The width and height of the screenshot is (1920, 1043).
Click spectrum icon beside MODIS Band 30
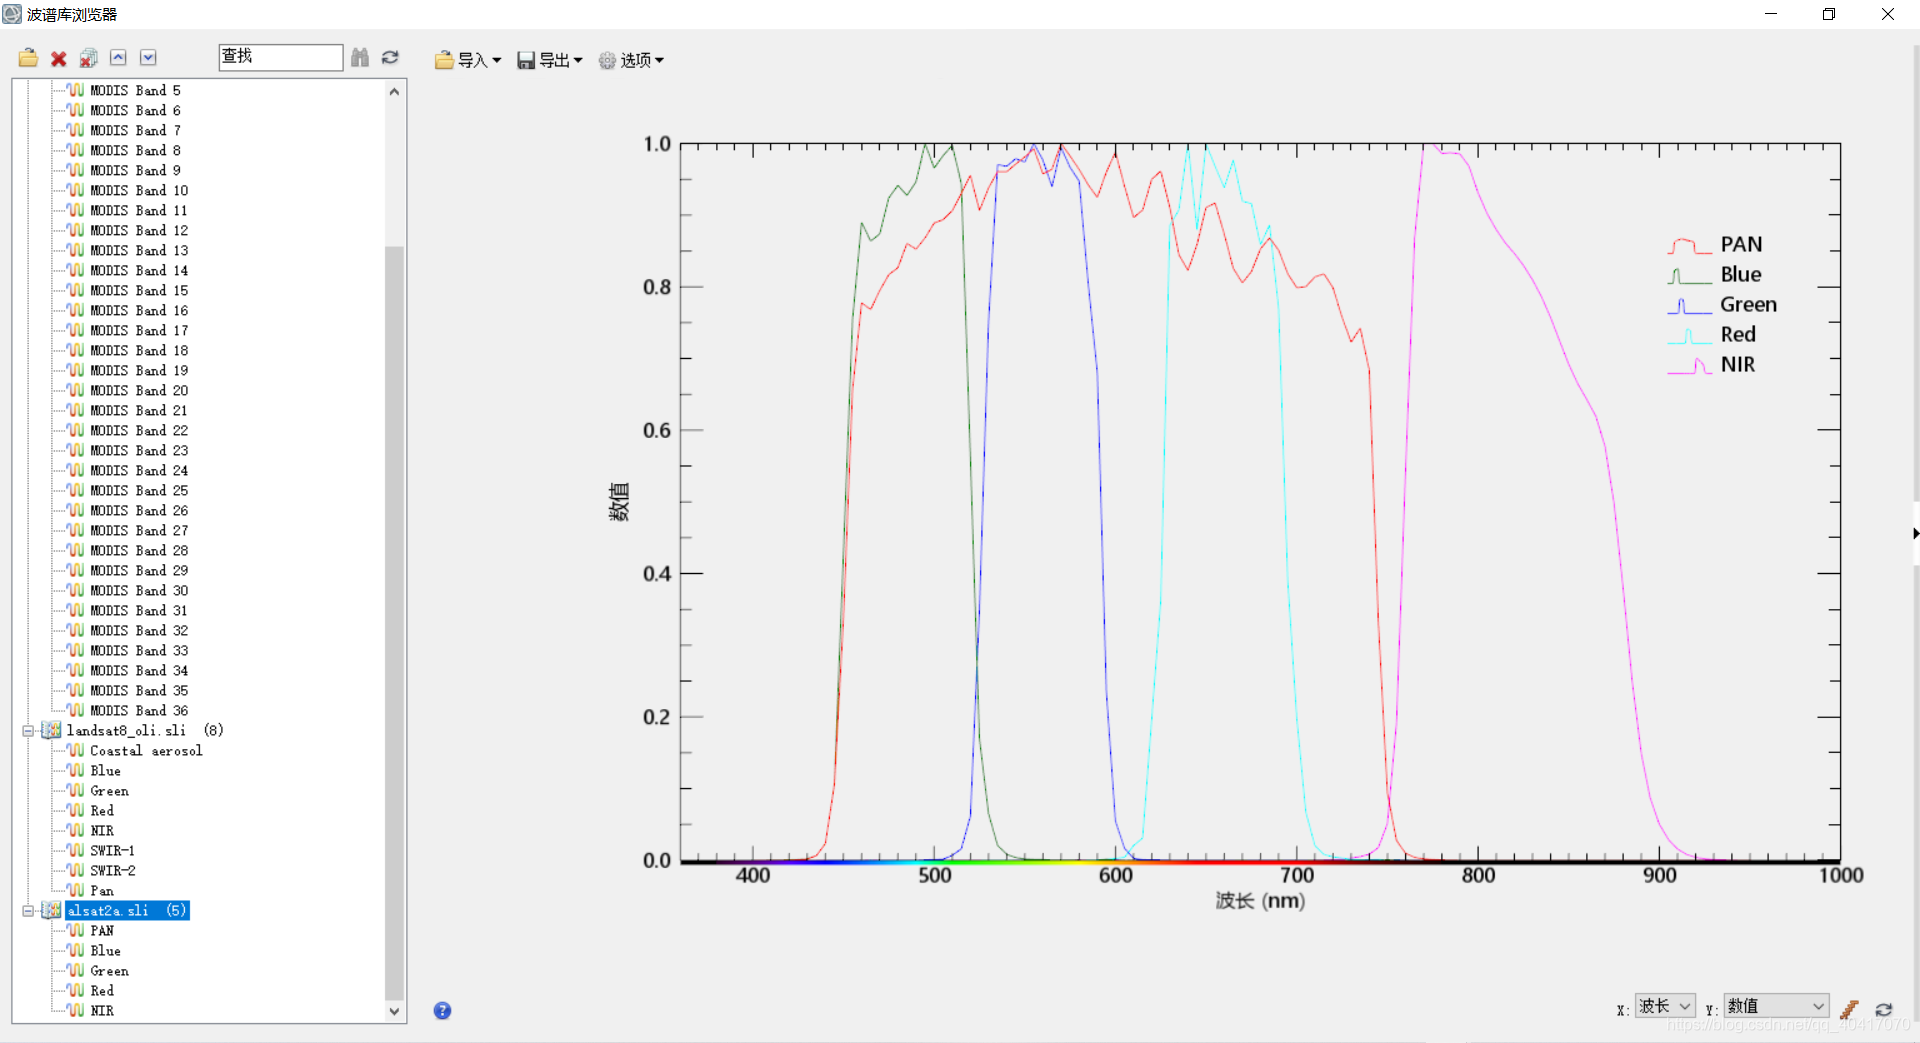(76, 590)
